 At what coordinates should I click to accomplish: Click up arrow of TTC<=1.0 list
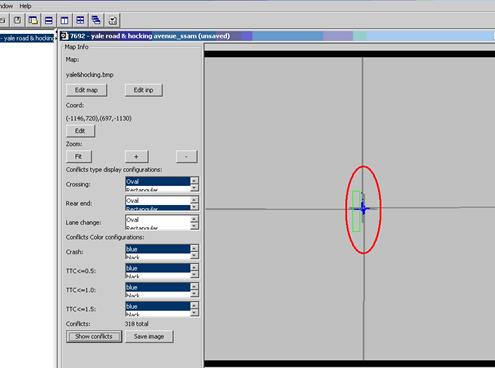[194, 286]
